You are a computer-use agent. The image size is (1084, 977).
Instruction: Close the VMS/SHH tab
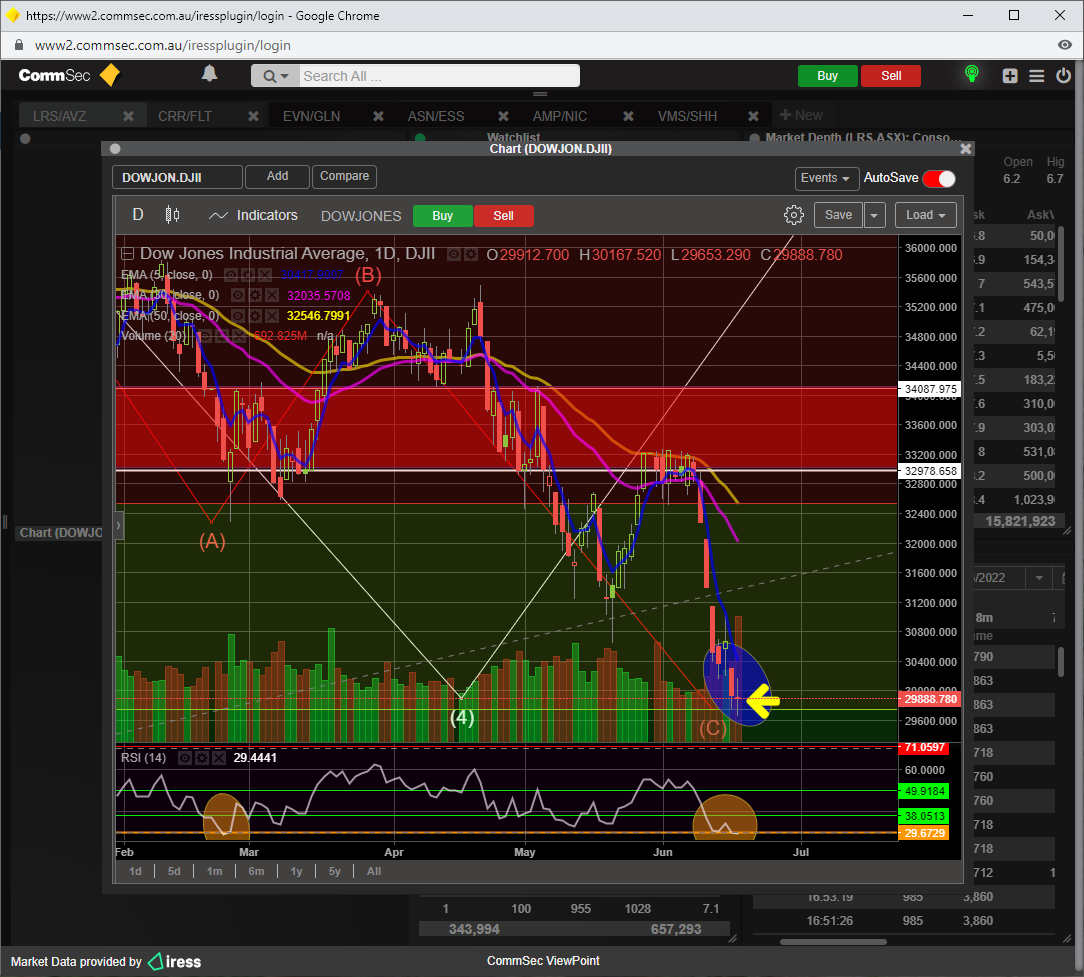coord(754,116)
